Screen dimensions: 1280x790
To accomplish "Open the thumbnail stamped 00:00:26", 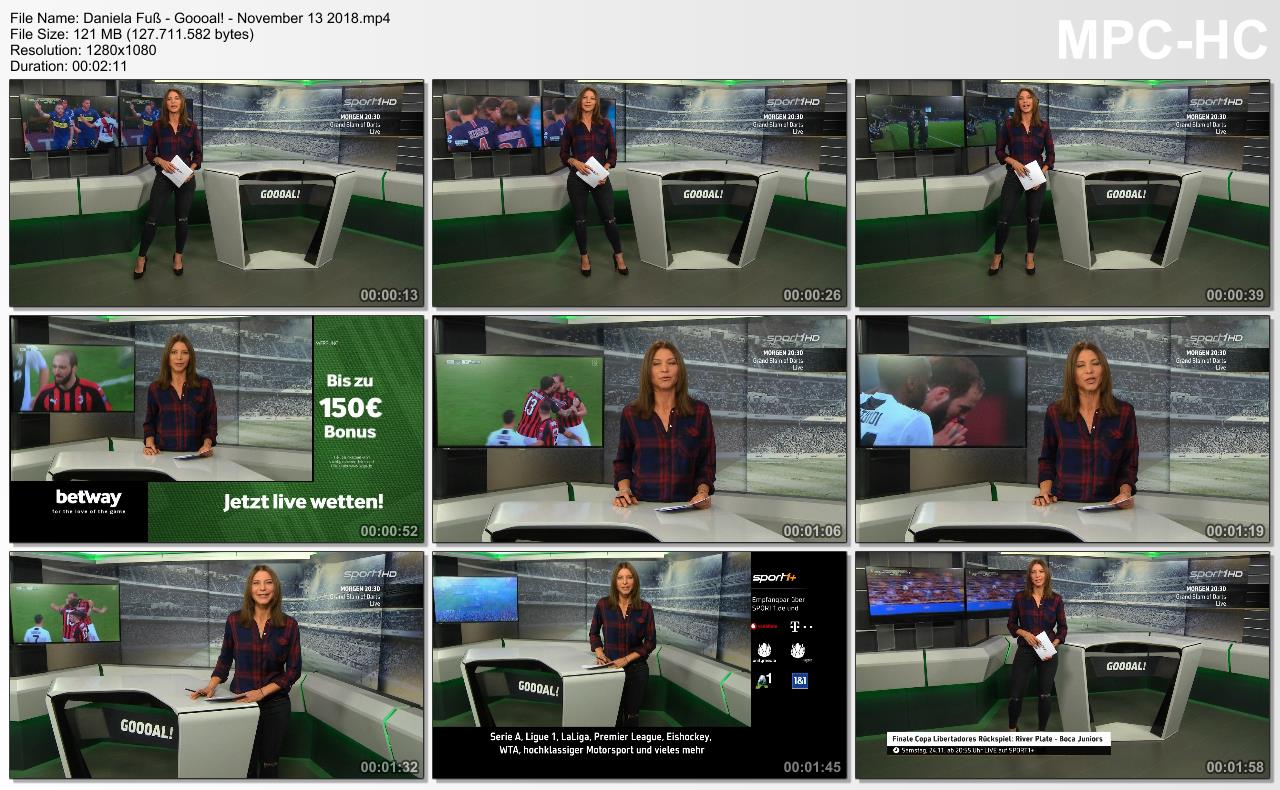I will pos(640,193).
